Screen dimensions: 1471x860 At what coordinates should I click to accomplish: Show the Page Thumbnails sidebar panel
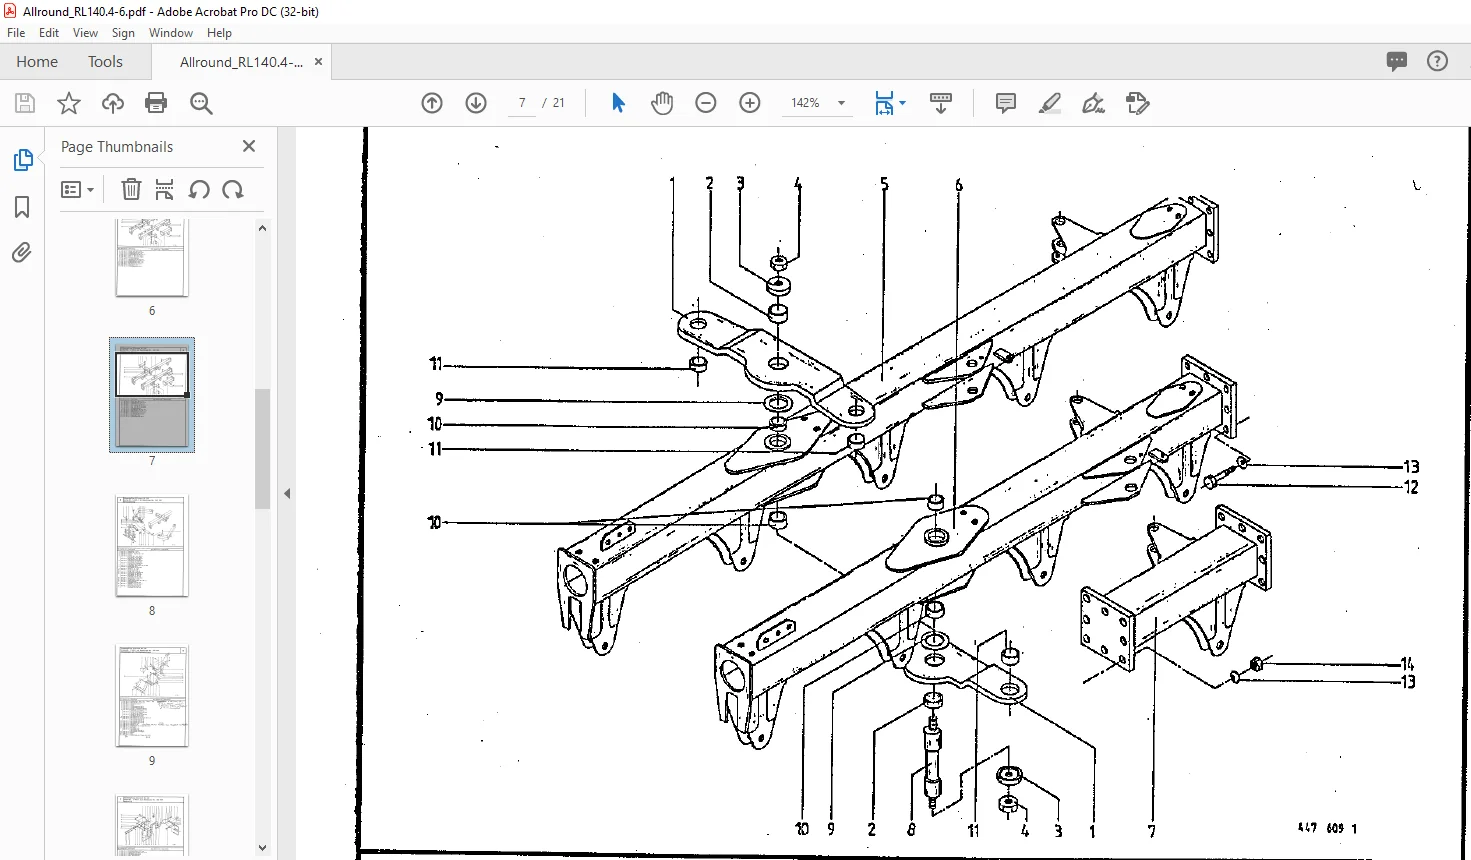22,160
